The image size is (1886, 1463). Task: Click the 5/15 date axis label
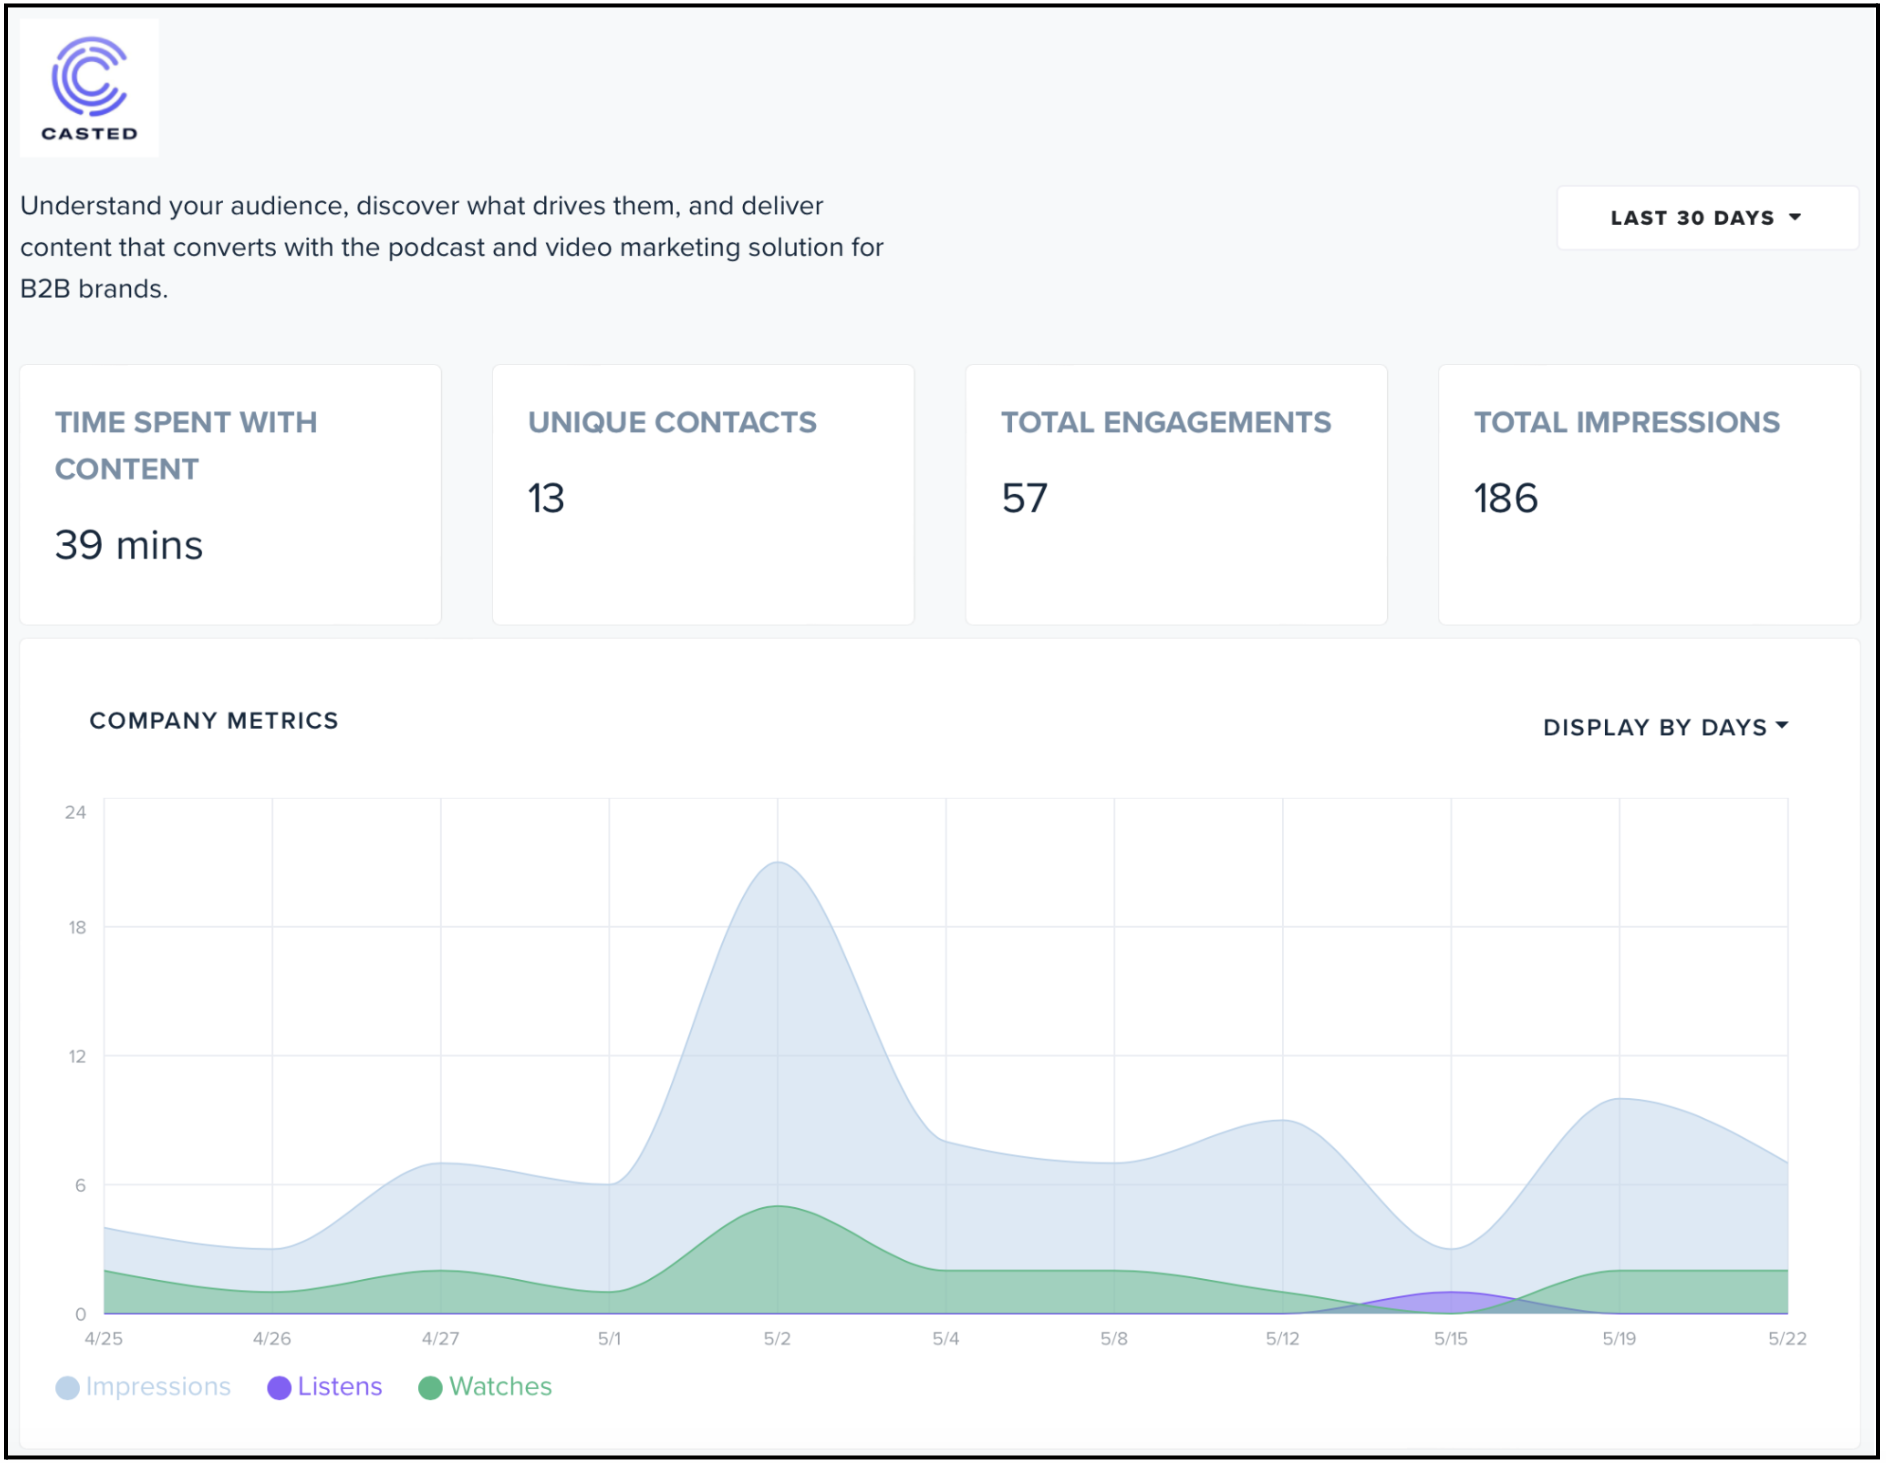[1451, 1339]
